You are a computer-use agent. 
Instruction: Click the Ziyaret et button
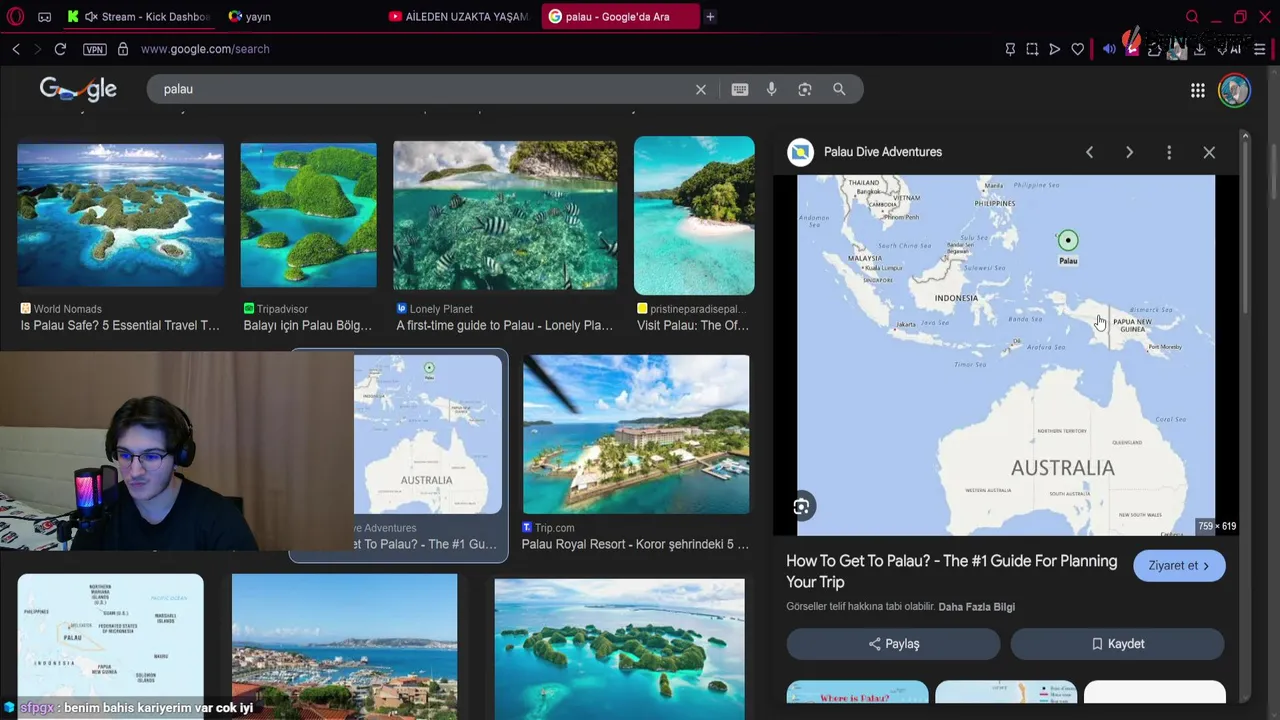1179,566
